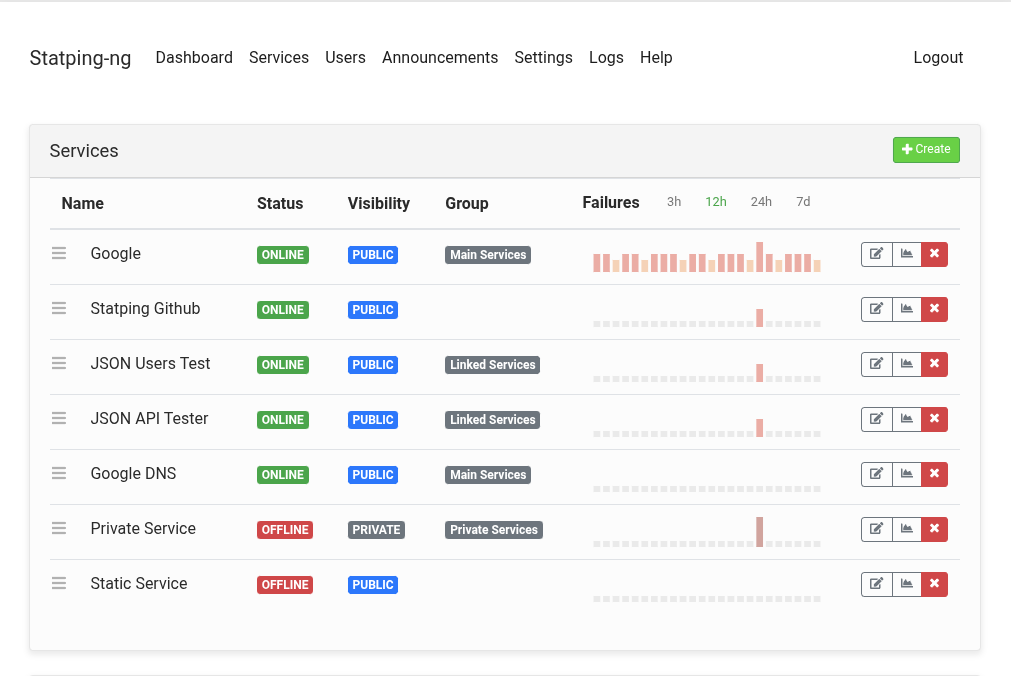1011x676 pixels.
Task: Open the chart icon for Statping Github
Action: pyautogui.click(x=906, y=309)
